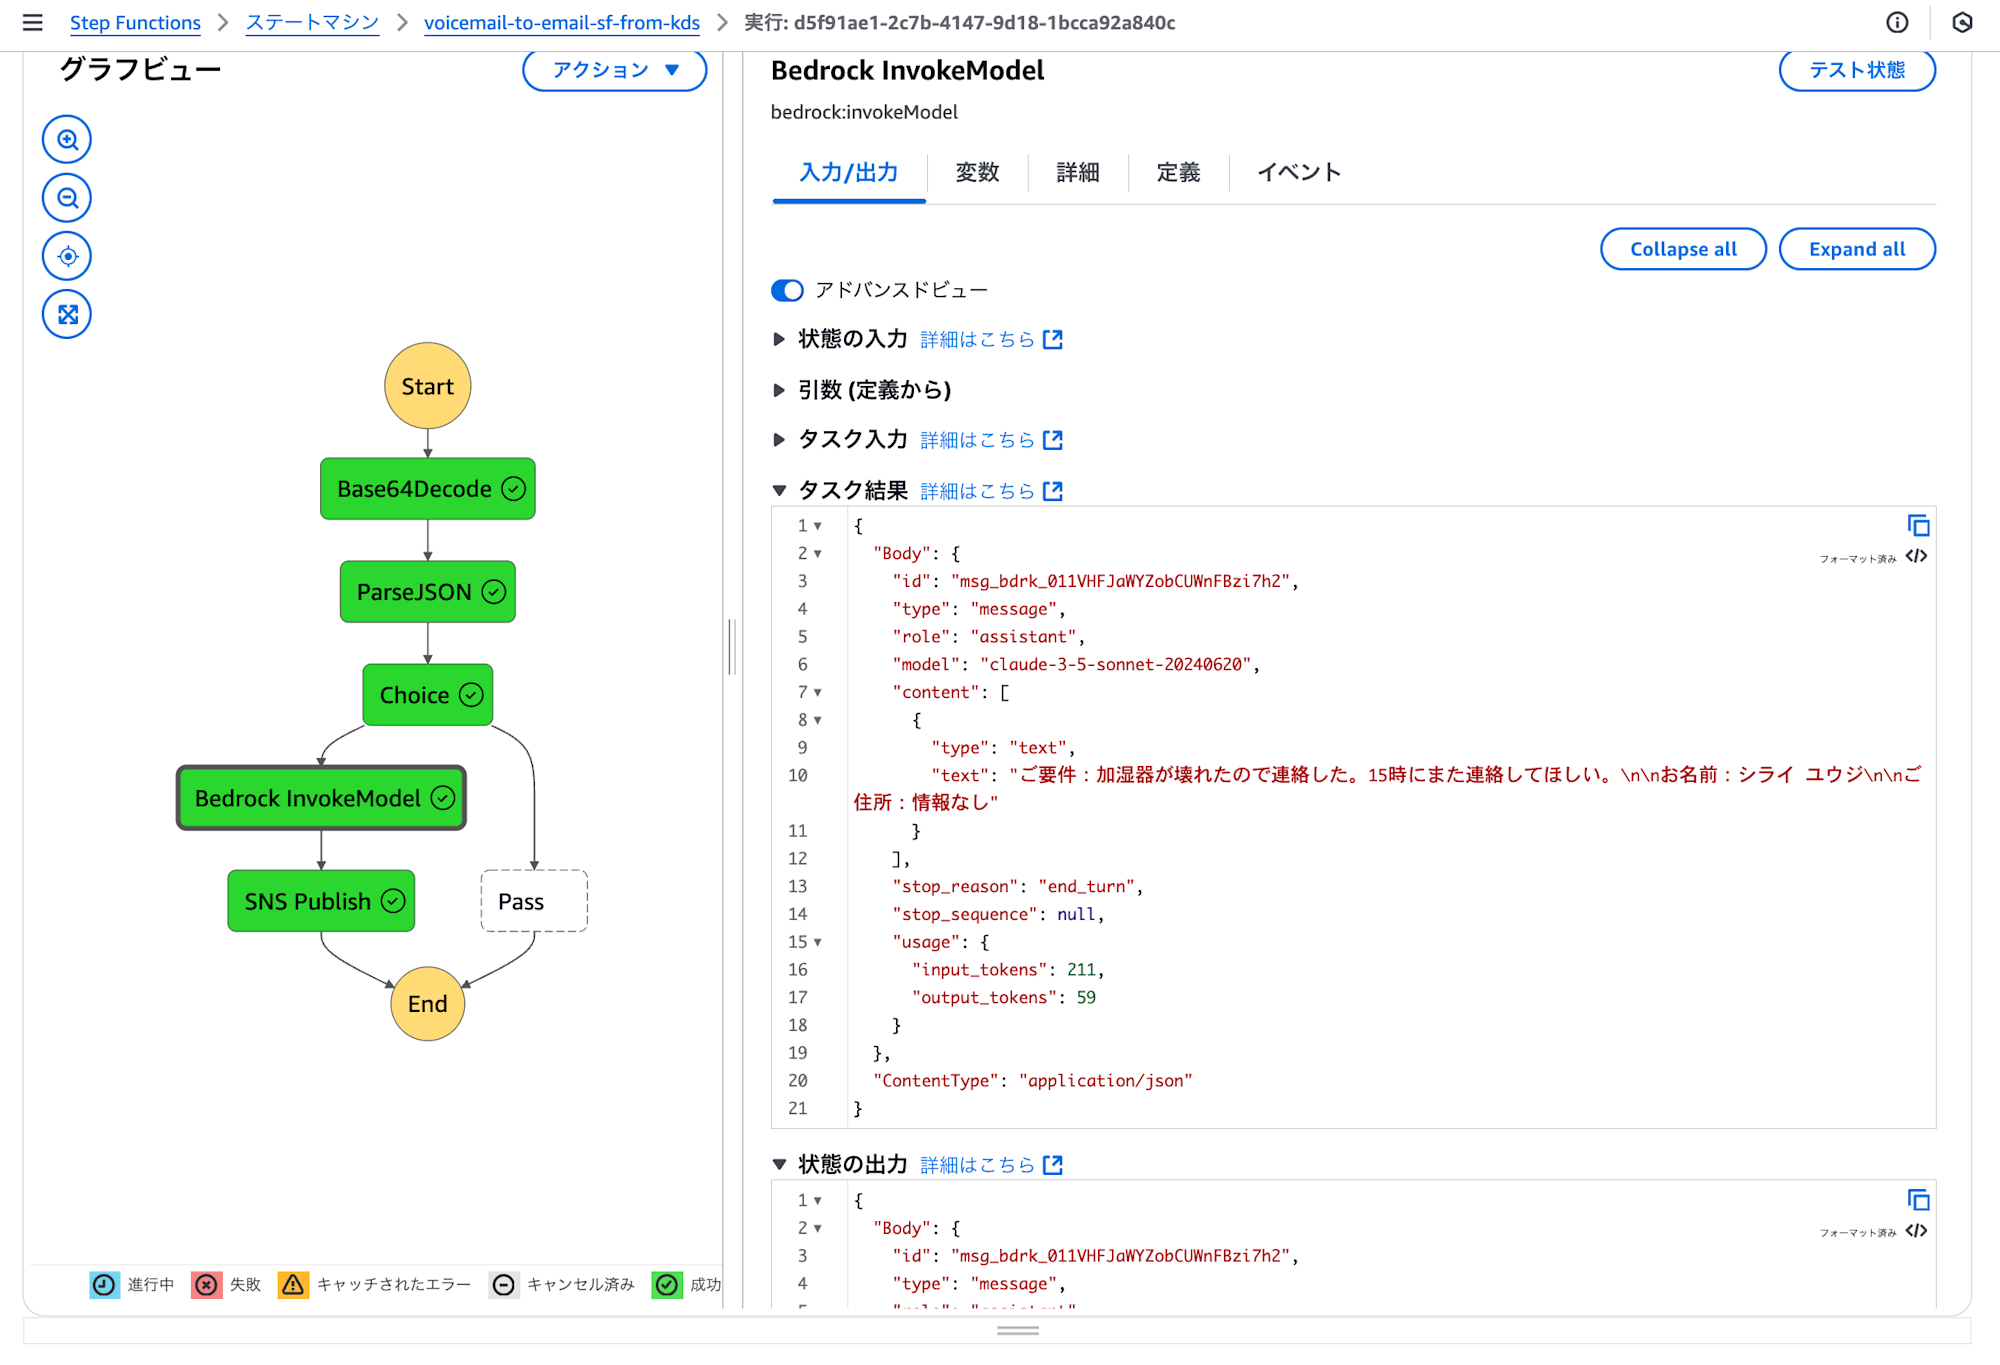Select the ParseJSON state node
Image resolution: width=2000 pixels, height=1365 pixels.
428,592
